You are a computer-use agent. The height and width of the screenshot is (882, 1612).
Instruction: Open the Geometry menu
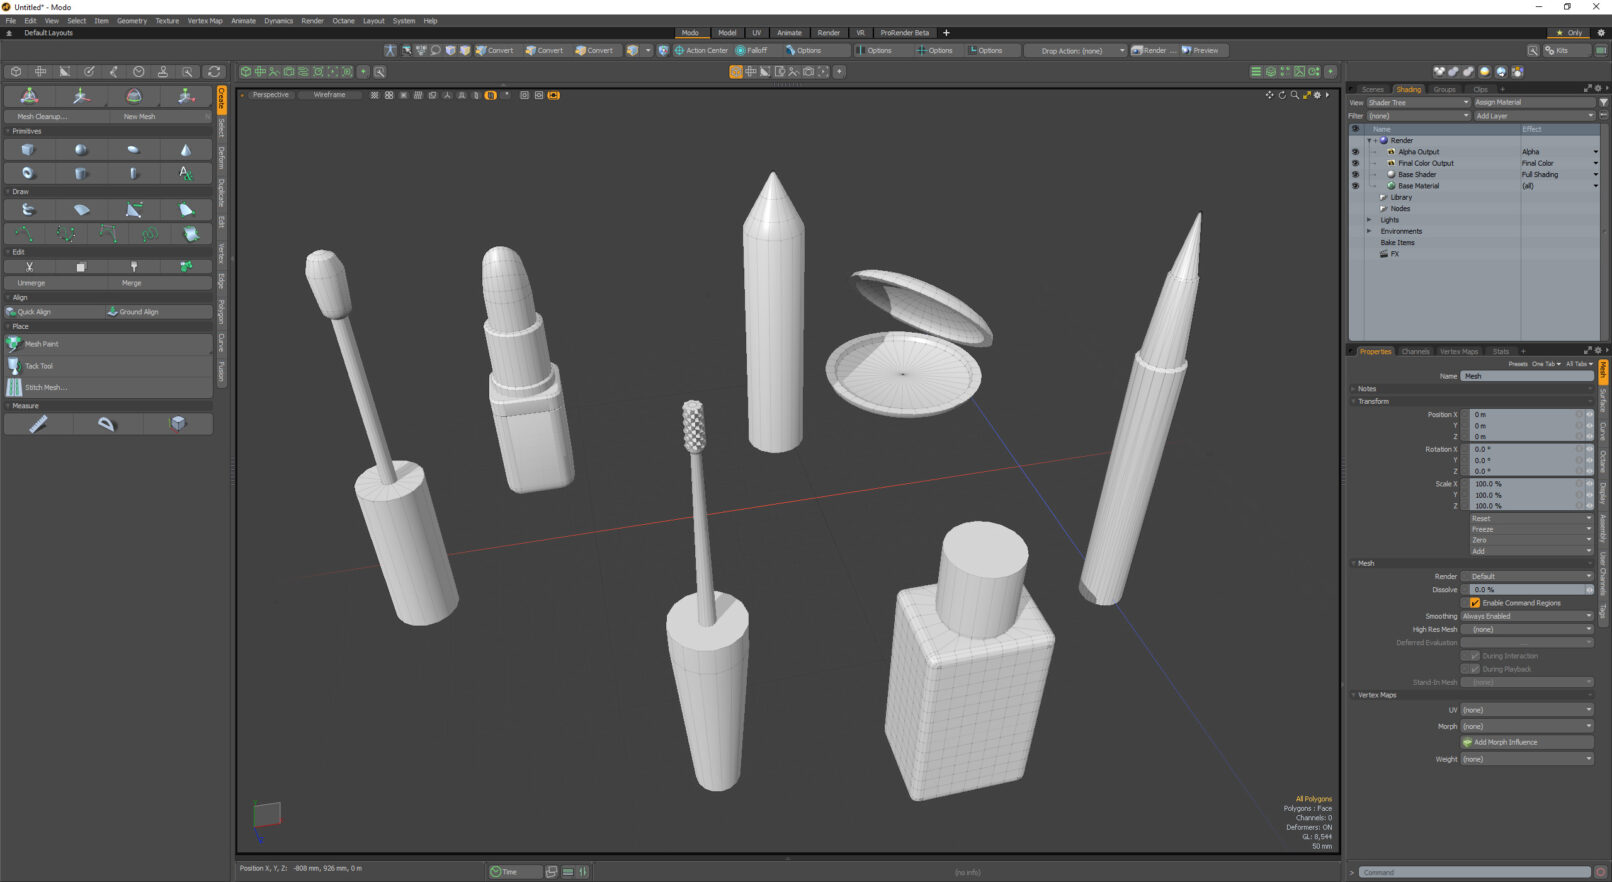pos(131,20)
